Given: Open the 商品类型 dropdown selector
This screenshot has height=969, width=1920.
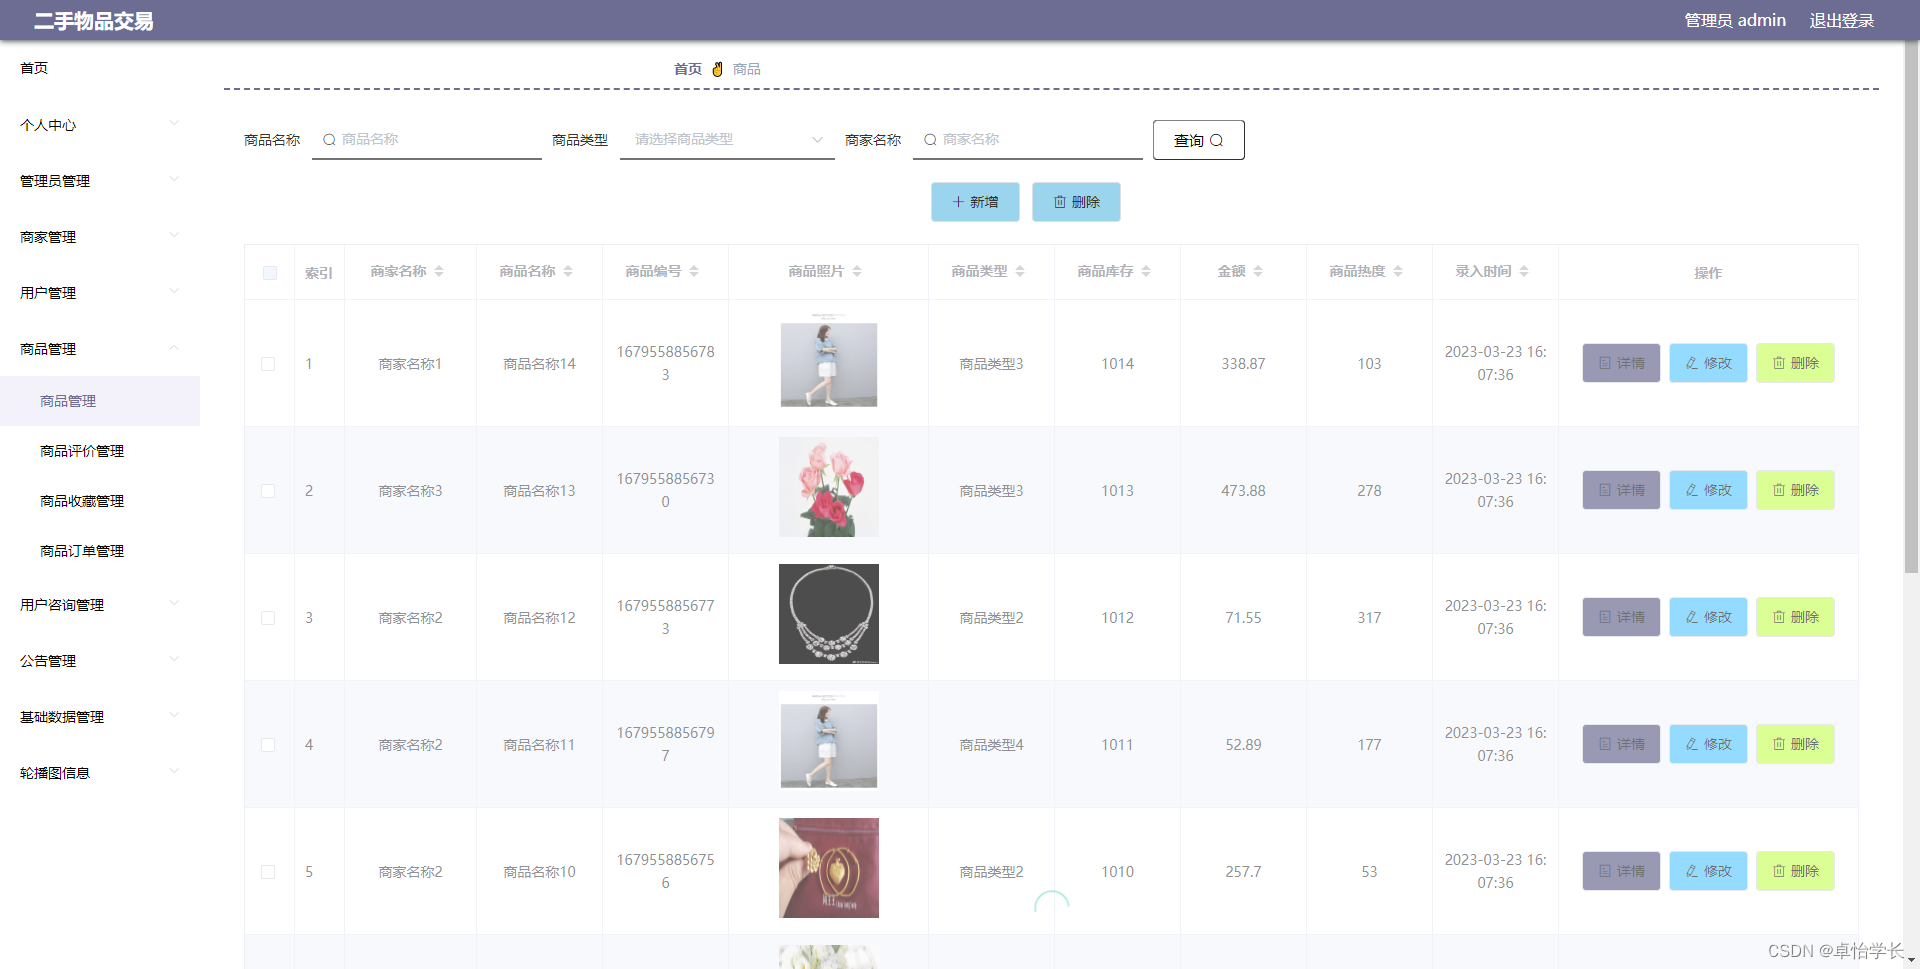Looking at the screenshot, I should tap(727, 140).
